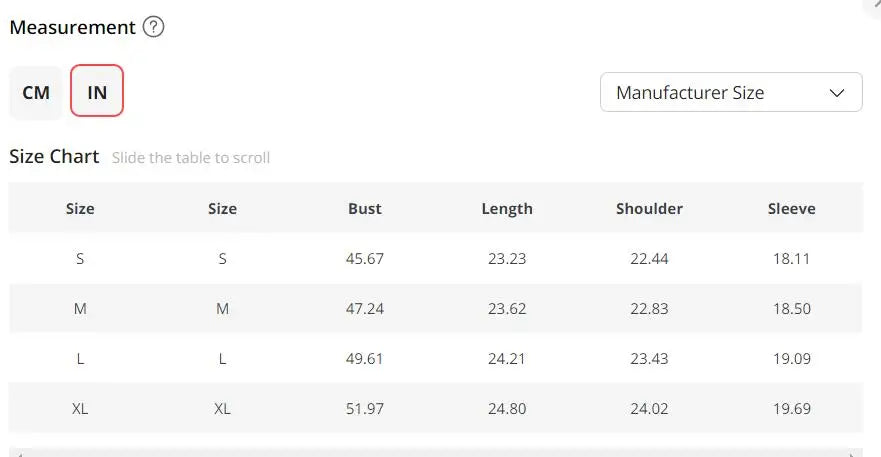Viewport: 881px width, 457px height.
Task: Click the 23.23 length value for S
Action: pyautogui.click(x=507, y=259)
